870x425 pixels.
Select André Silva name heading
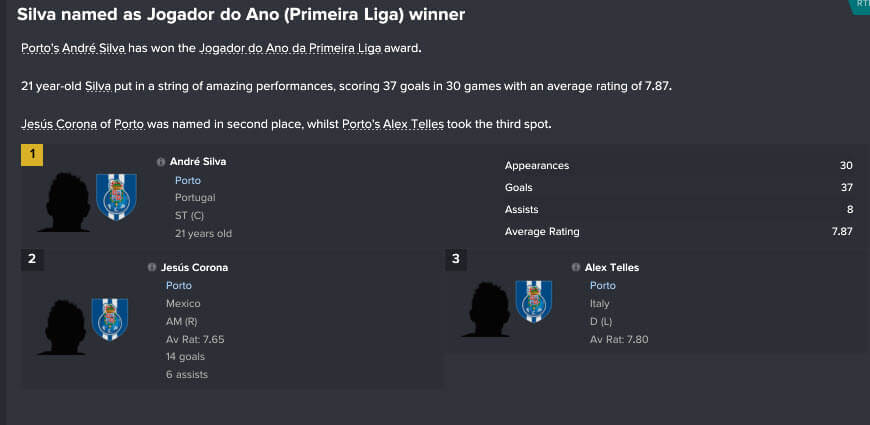click(x=198, y=162)
